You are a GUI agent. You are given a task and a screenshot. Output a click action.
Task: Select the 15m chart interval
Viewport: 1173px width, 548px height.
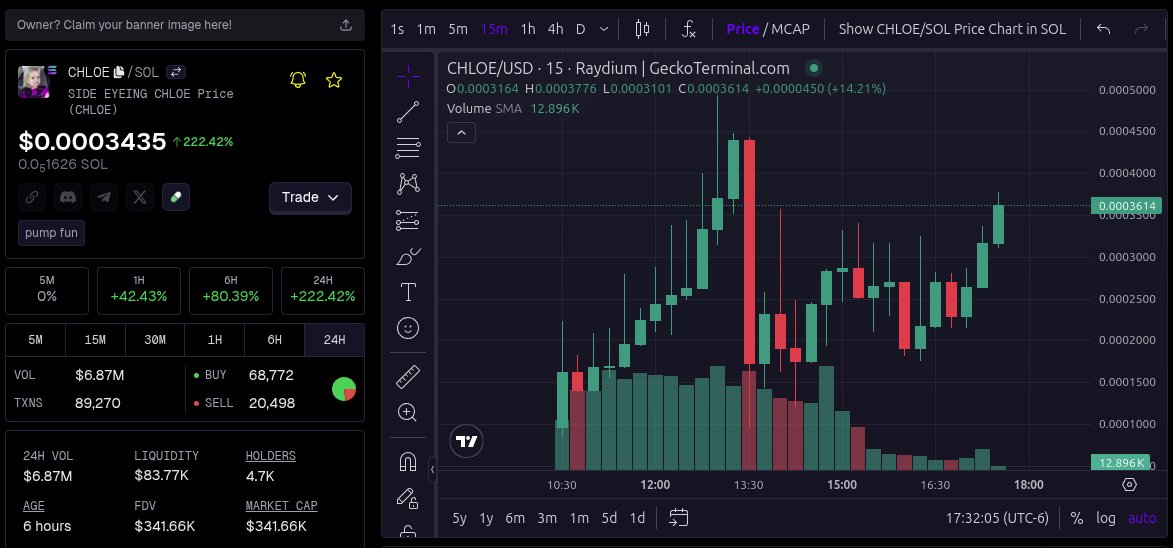point(494,29)
